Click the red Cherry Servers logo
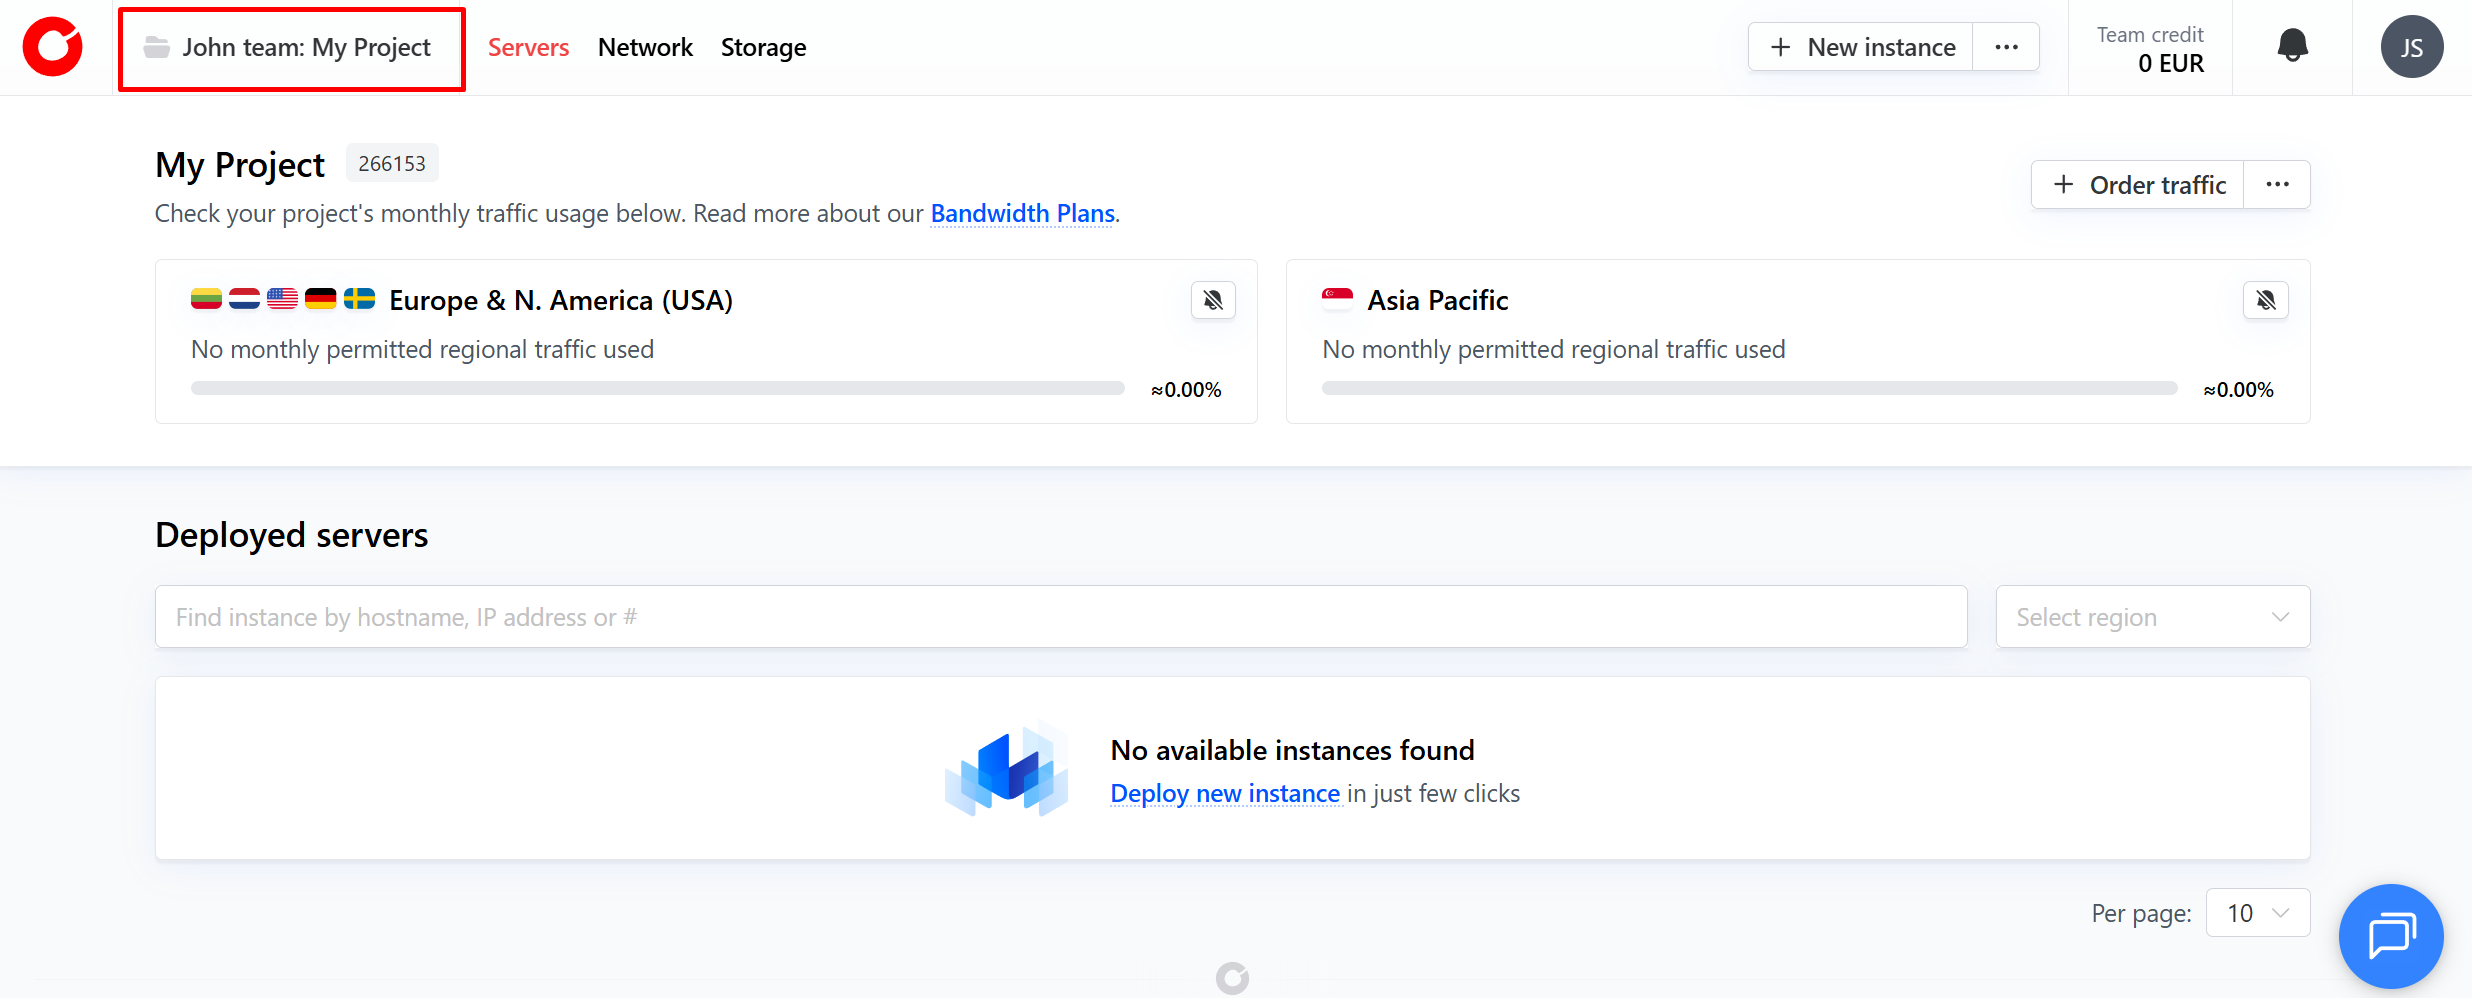The image size is (2472, 998). tap(53, 47)
